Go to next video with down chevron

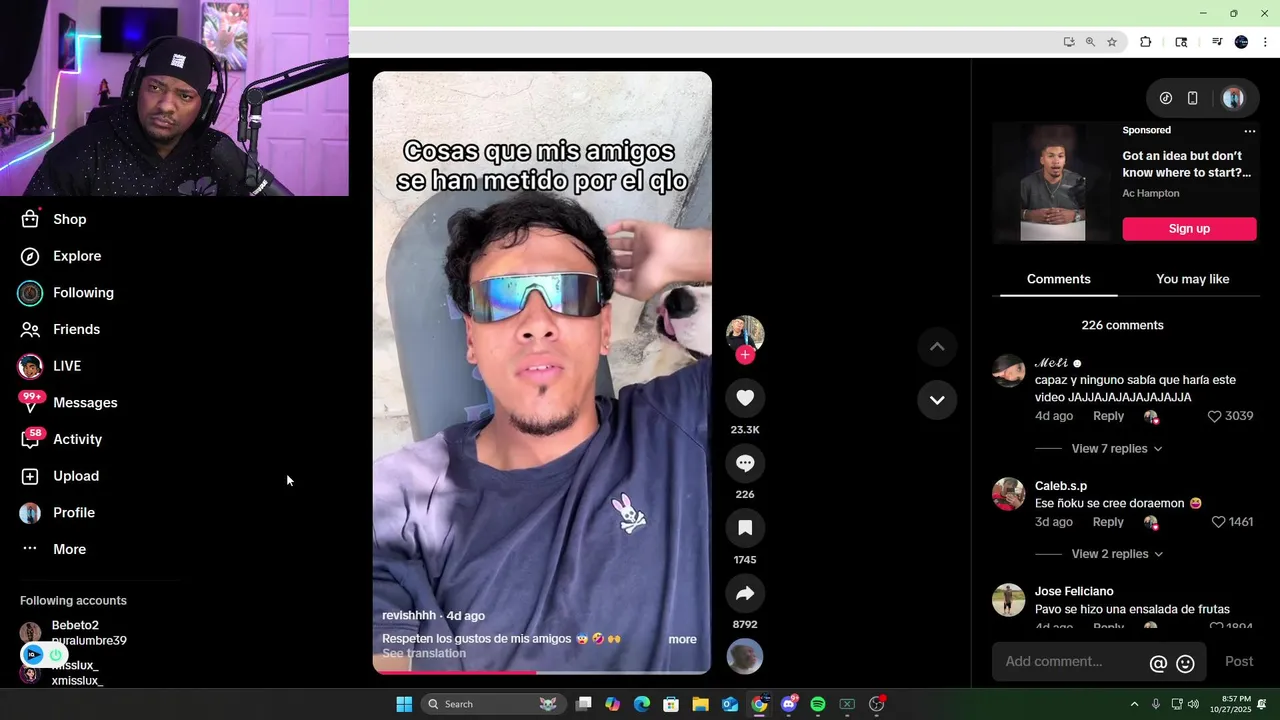937,400
